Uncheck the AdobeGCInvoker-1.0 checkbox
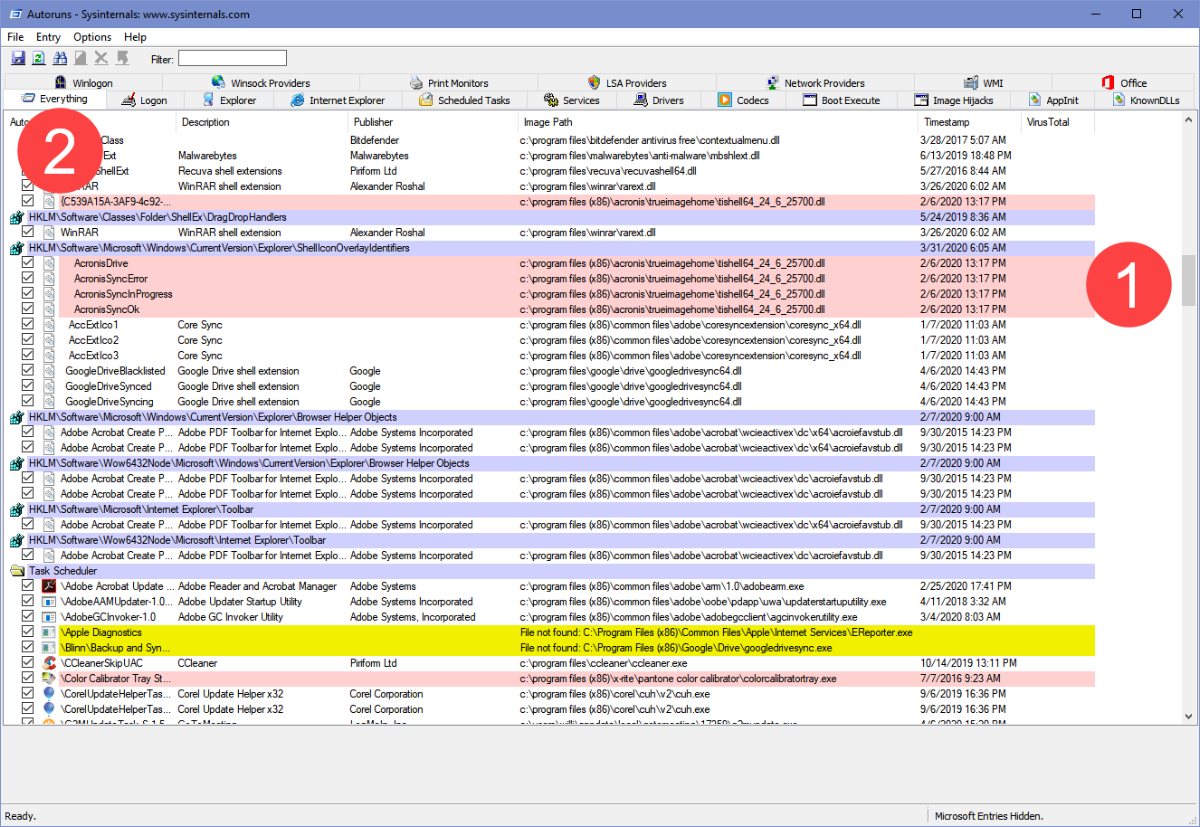Screen dimensions: 1200x827 coord(28,617)
